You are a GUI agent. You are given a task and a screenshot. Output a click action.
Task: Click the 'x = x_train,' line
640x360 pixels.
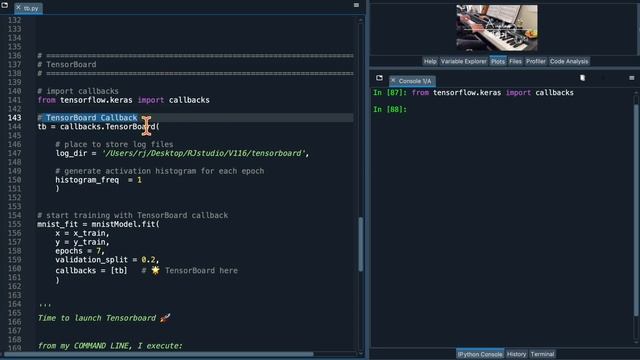click(82, 233)
